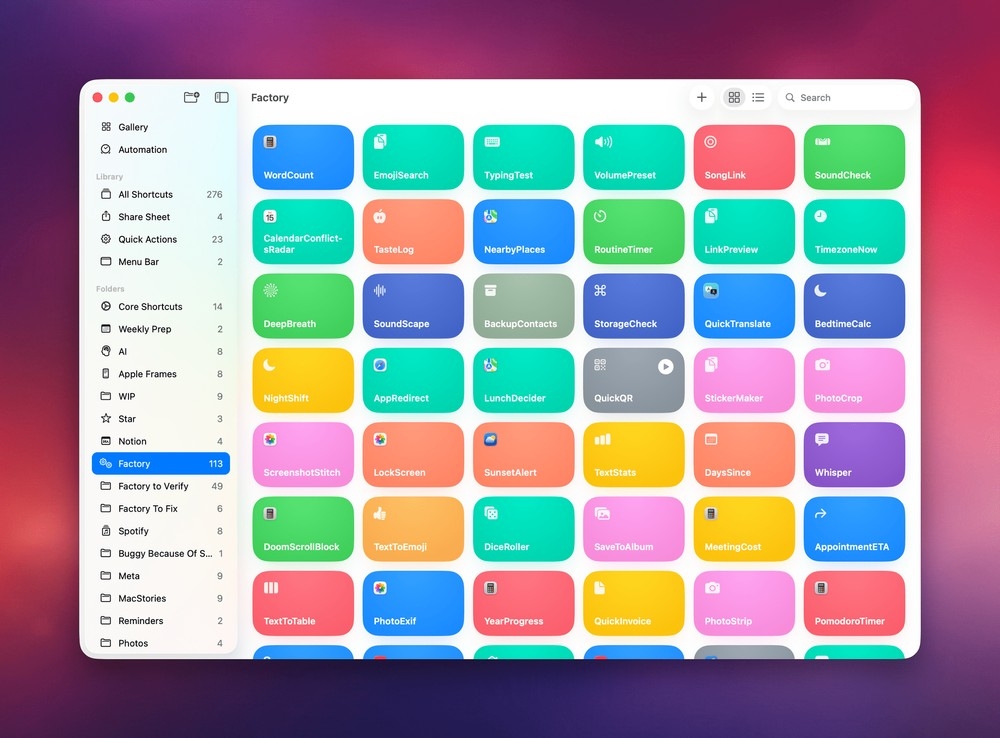The width and height of the screenshot is (1000, 738).
Task: Open the SoundCheck shortcut tile
Action: tap(854, 157)
